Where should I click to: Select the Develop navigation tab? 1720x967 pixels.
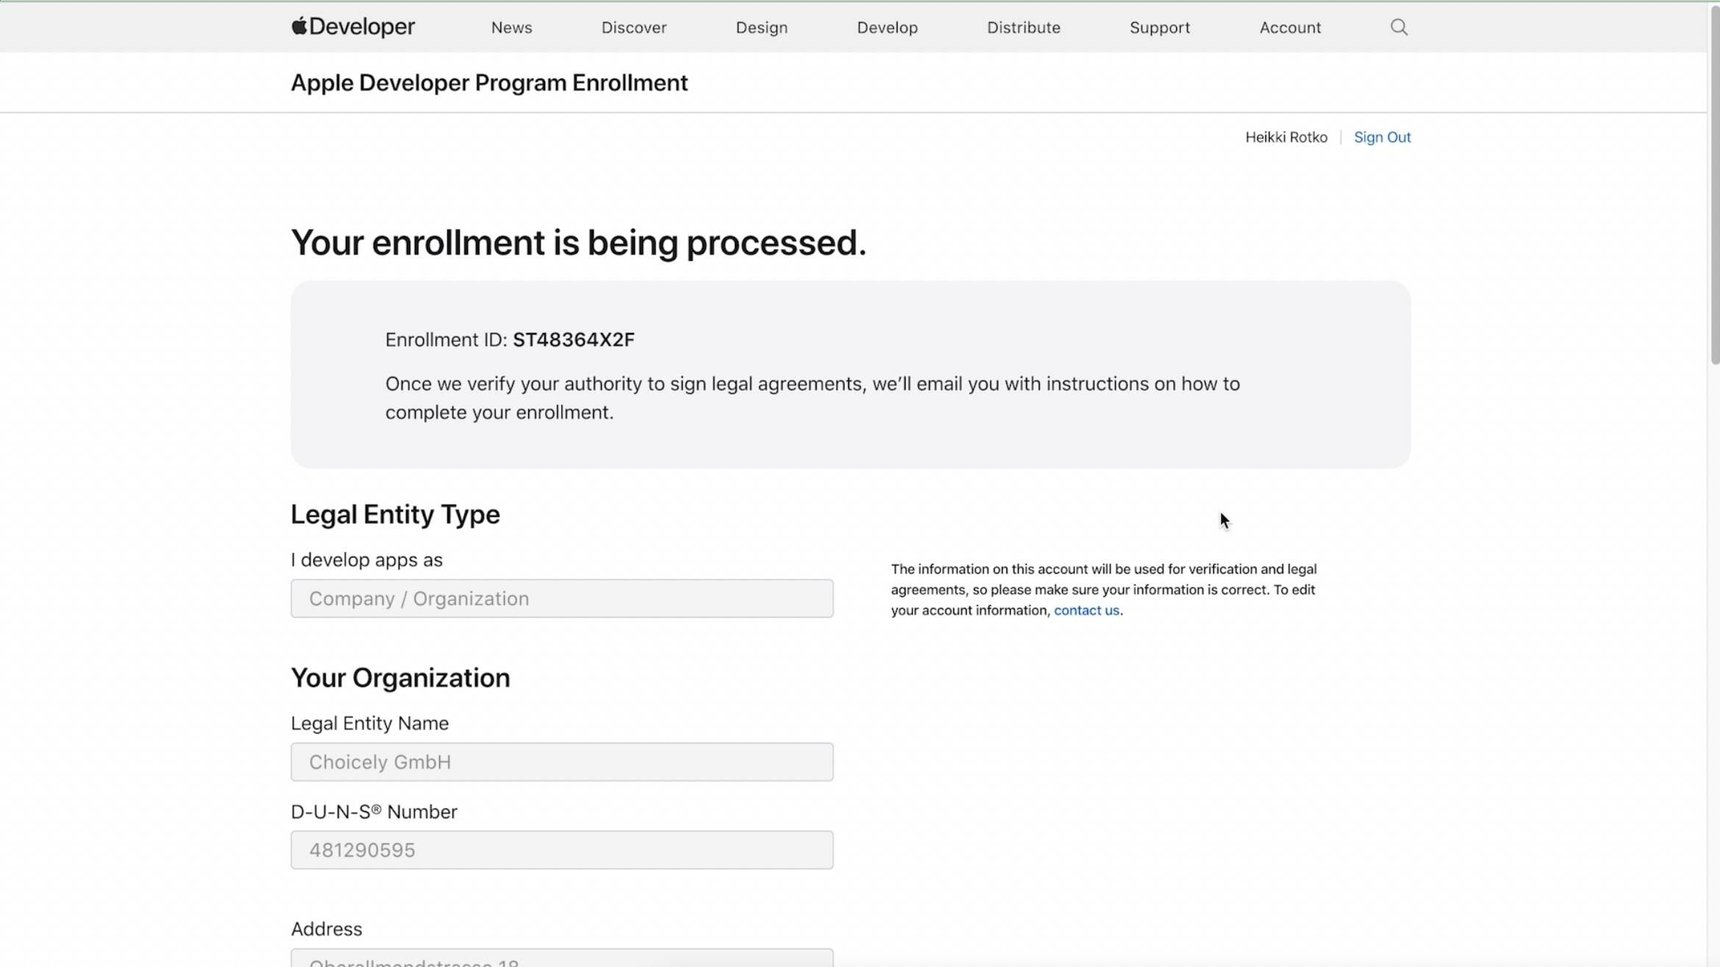point(886,27)
